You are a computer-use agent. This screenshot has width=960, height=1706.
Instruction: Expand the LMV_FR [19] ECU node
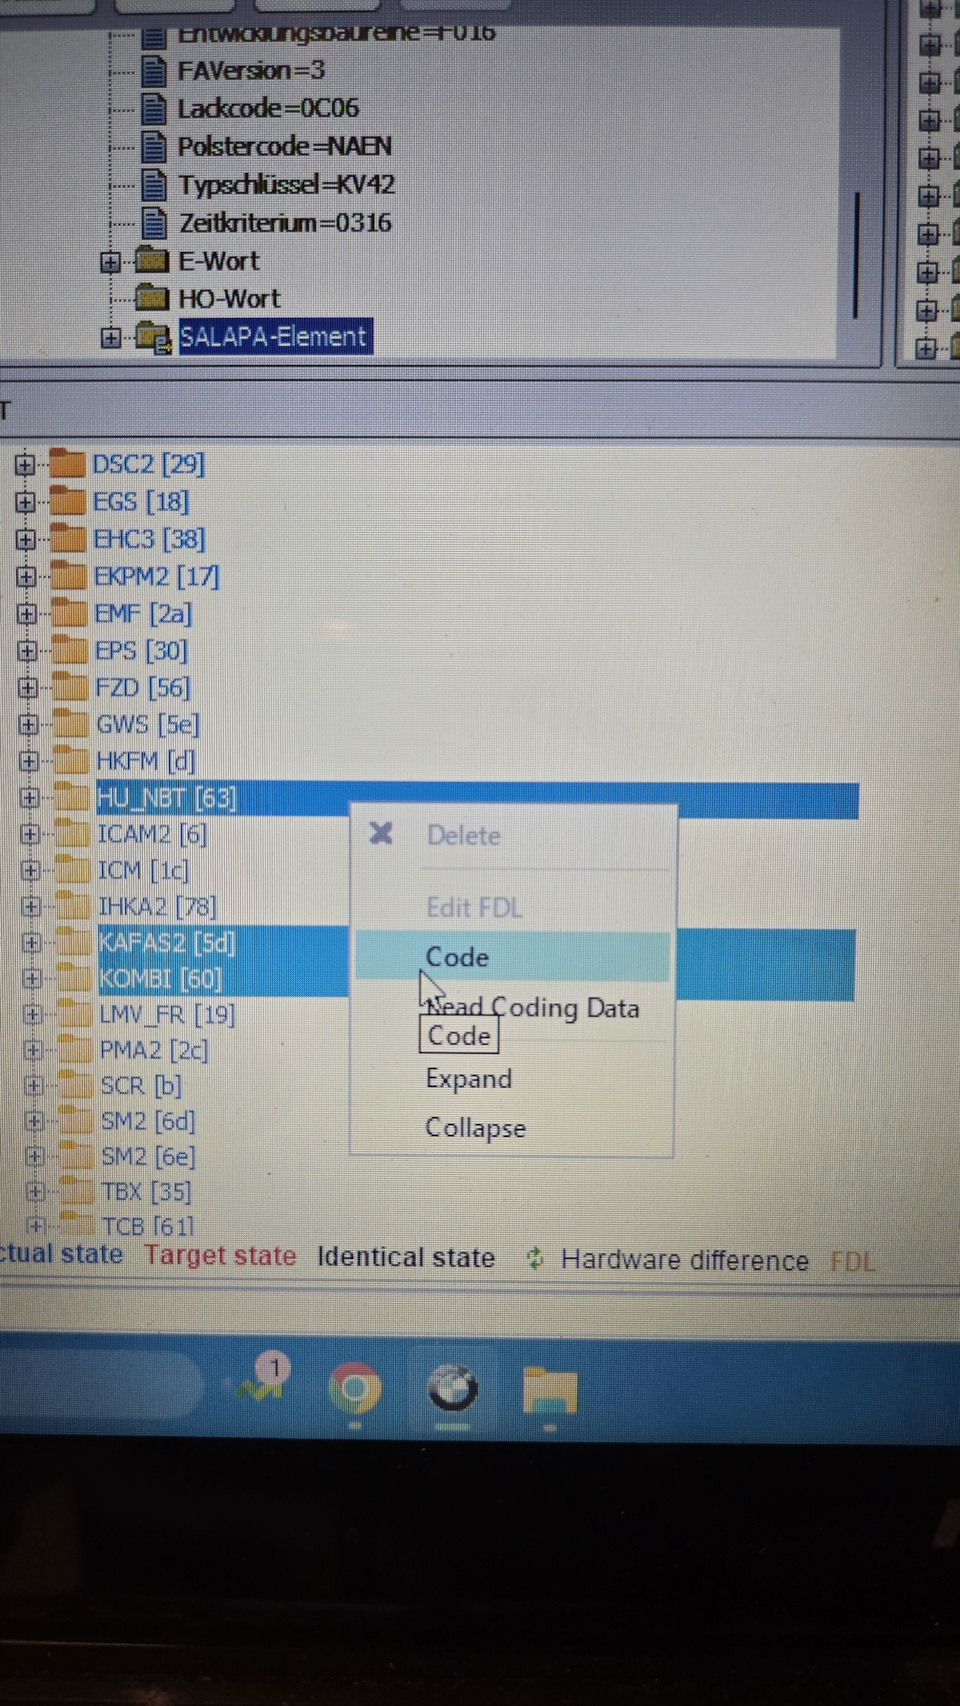pyautogui.click(x=32, y=1014)
